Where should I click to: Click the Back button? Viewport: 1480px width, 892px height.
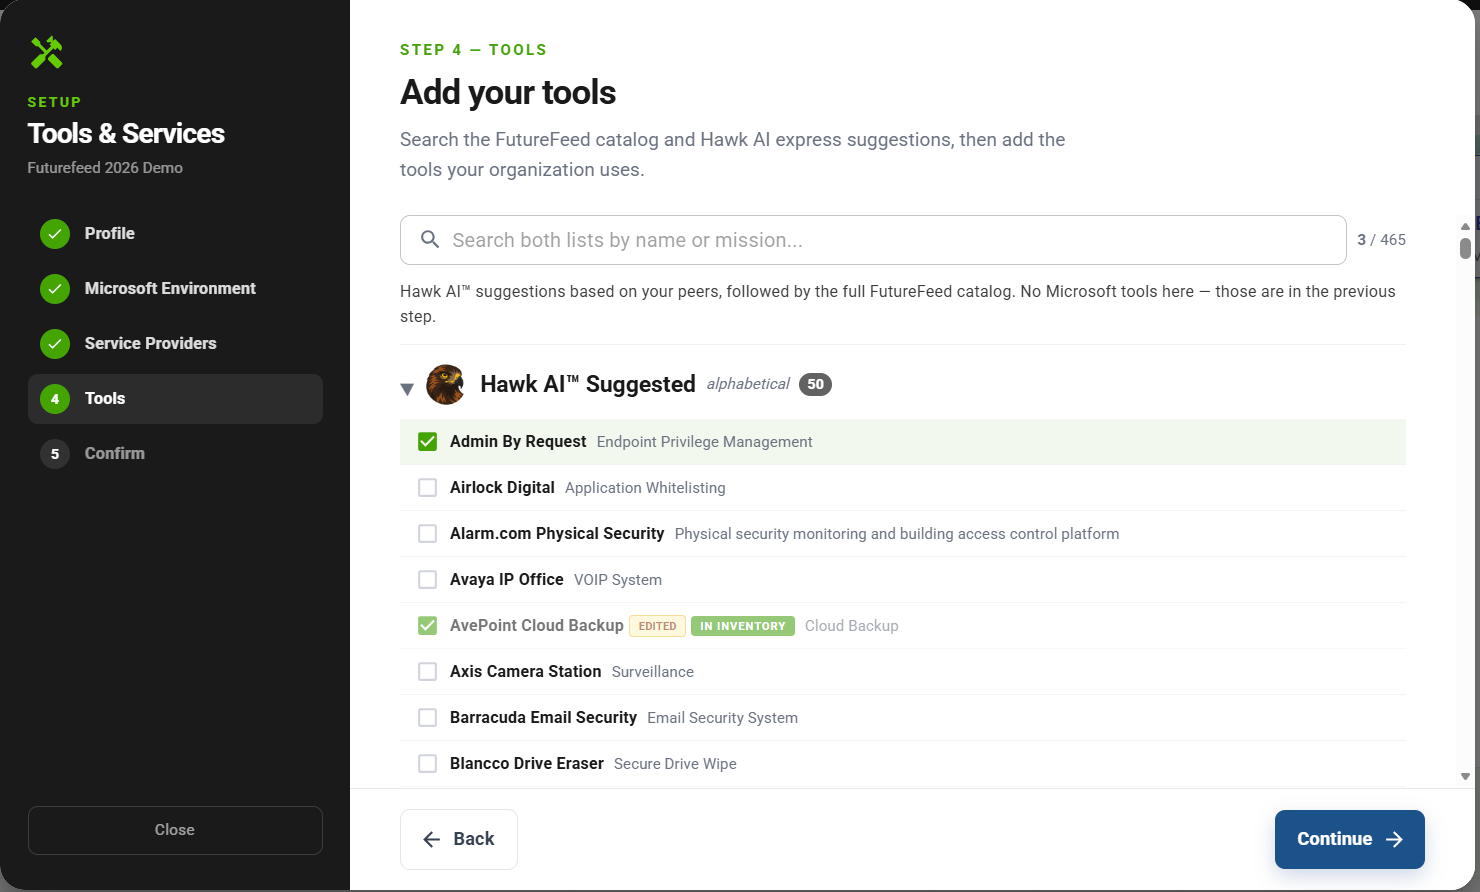(459, 839)
